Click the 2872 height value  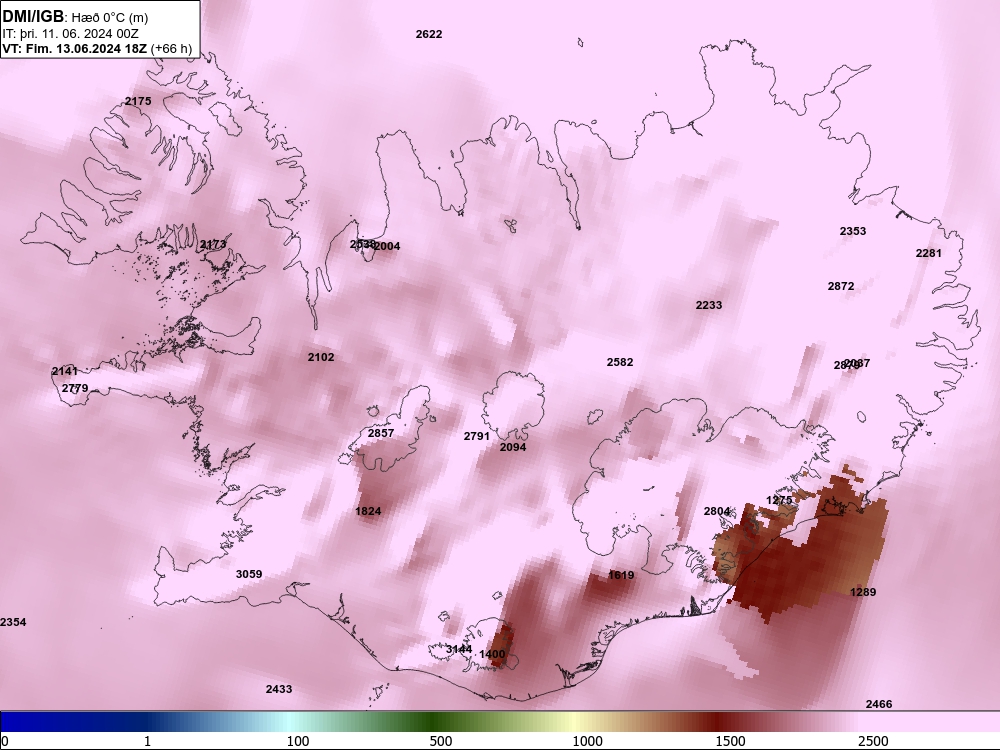pyautogui.click(x=841, y=286)
